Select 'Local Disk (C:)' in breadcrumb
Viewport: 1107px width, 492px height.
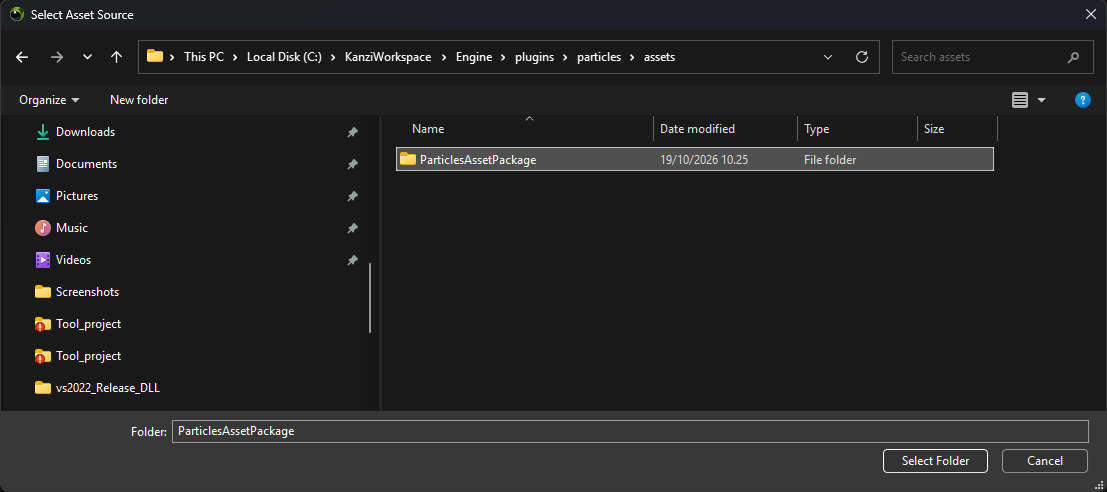(285, 57)
